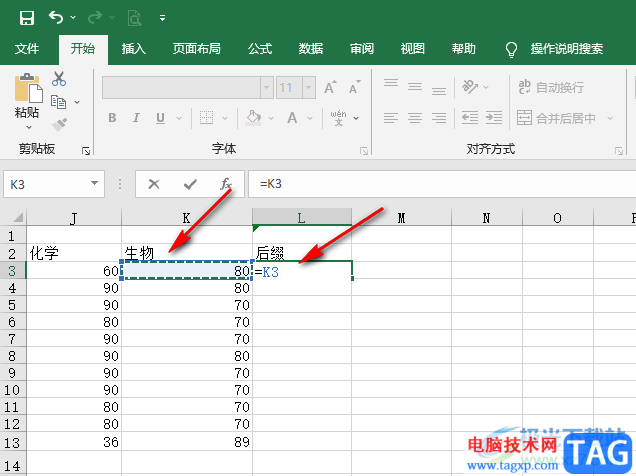
Task: Open the 帮助 tab
Action: point(464,49)
